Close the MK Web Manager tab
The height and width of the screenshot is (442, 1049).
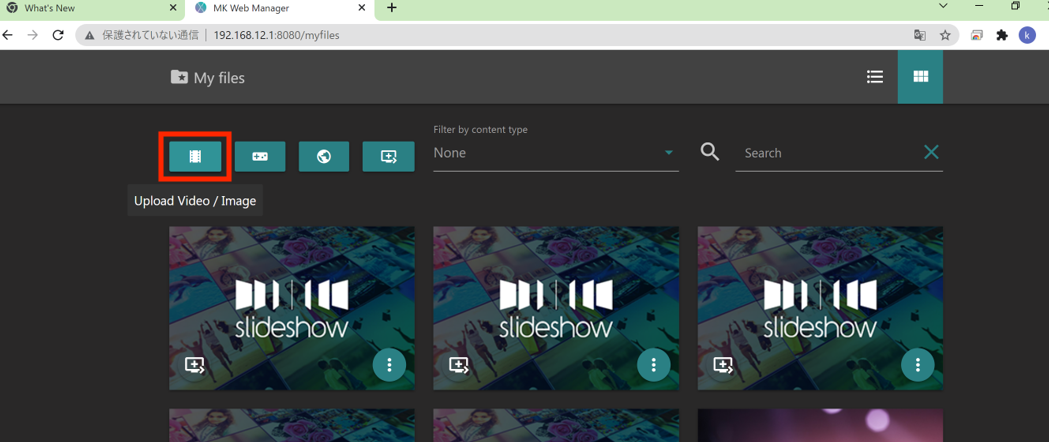(x=362, y=8)
